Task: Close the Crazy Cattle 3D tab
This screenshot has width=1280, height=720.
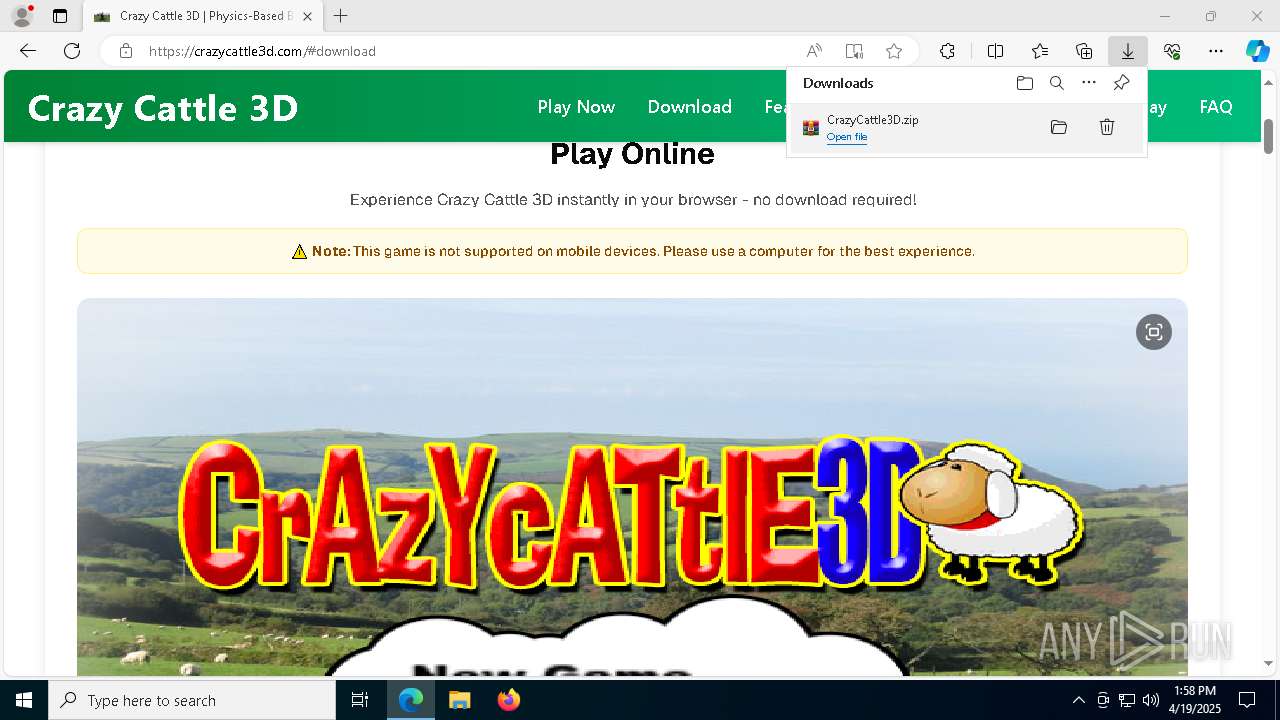Action: click(307, 16)
